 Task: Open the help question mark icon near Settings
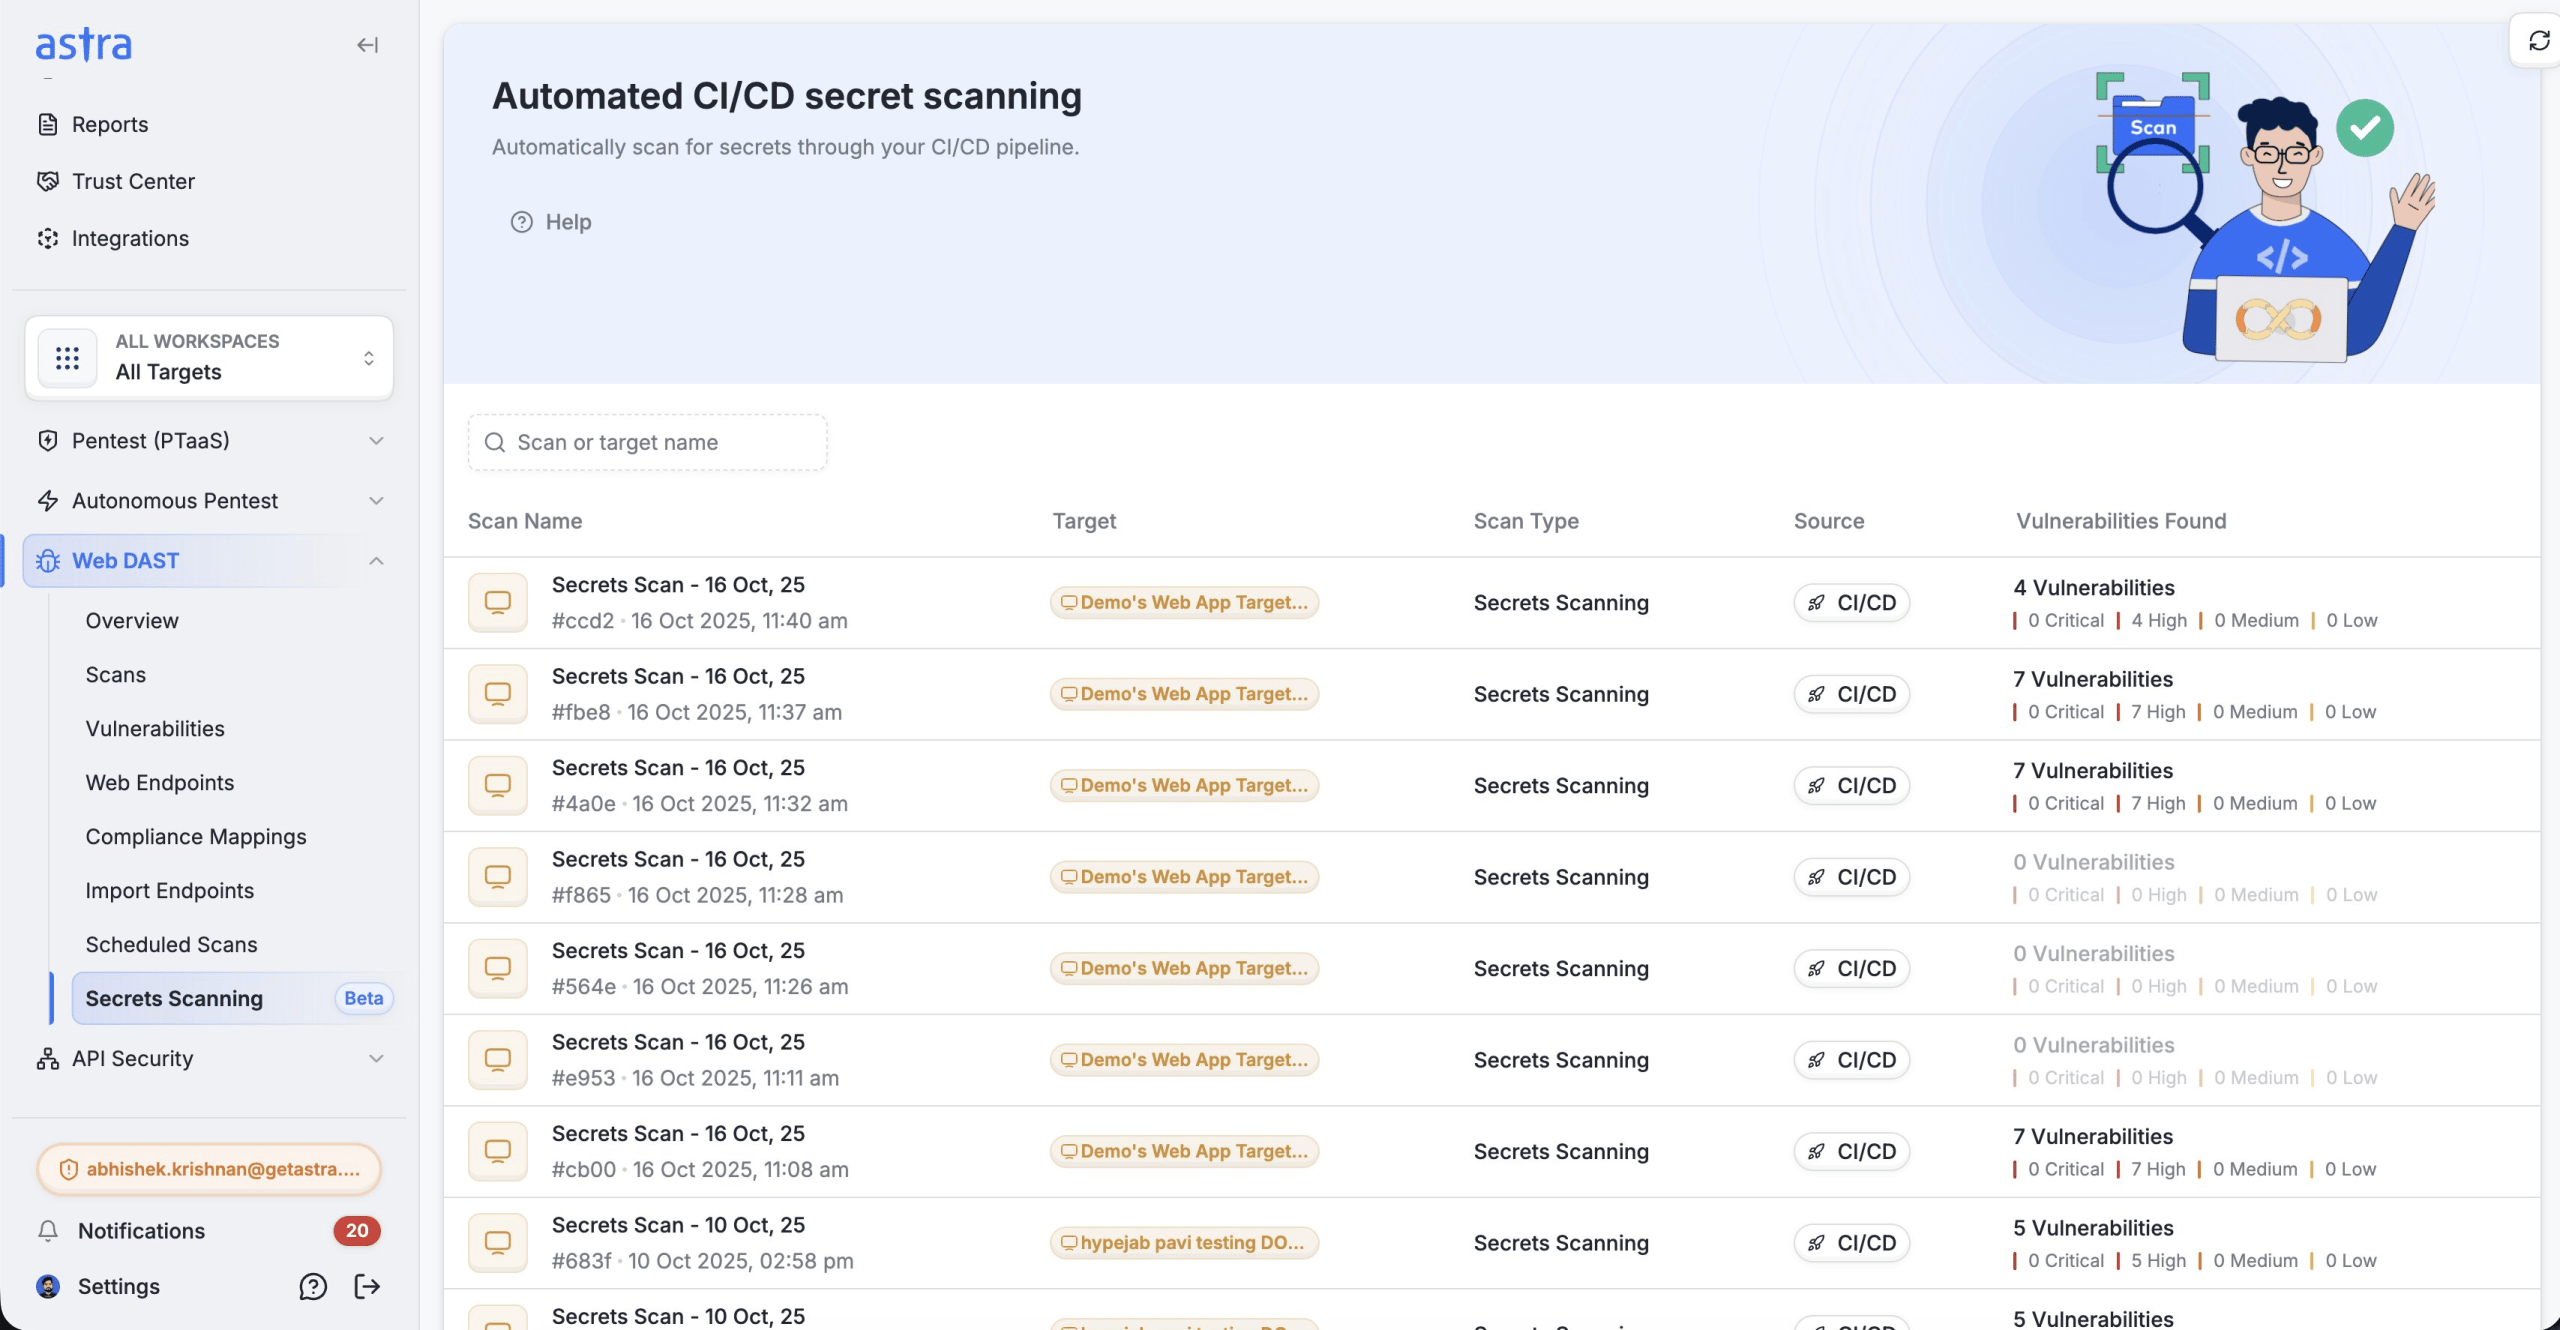pyautogui.click(x=313, y=1287)
